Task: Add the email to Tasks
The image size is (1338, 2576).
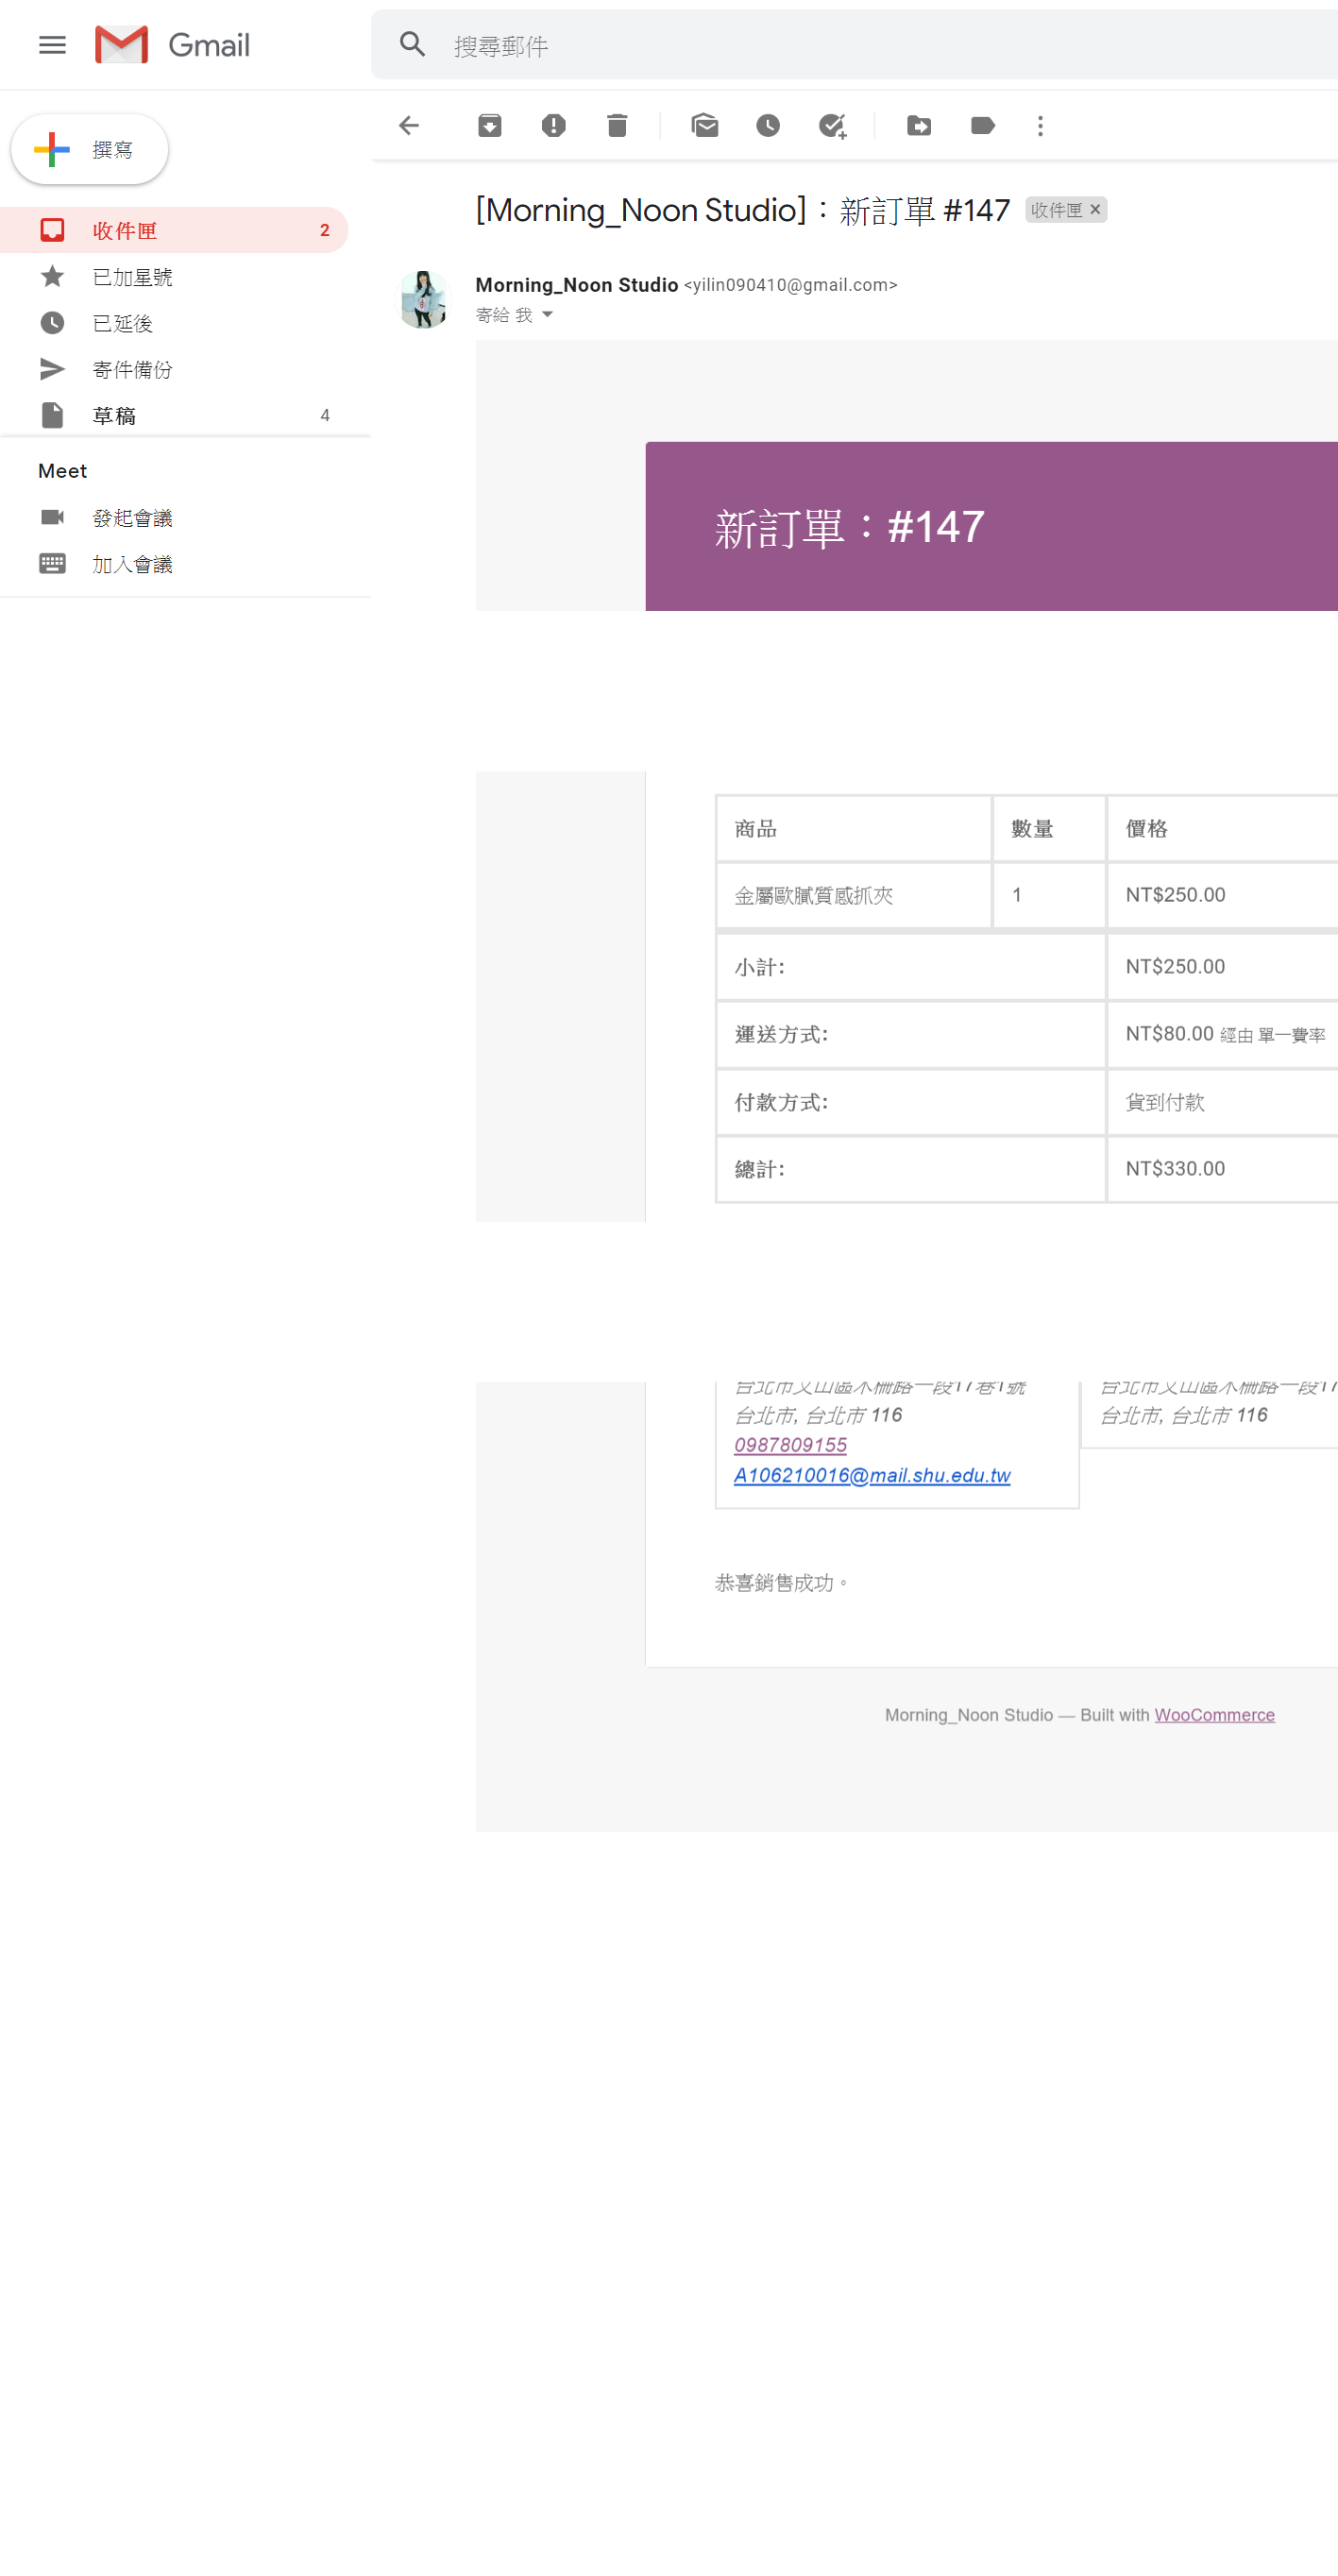Action: click(x=832, y=126)
